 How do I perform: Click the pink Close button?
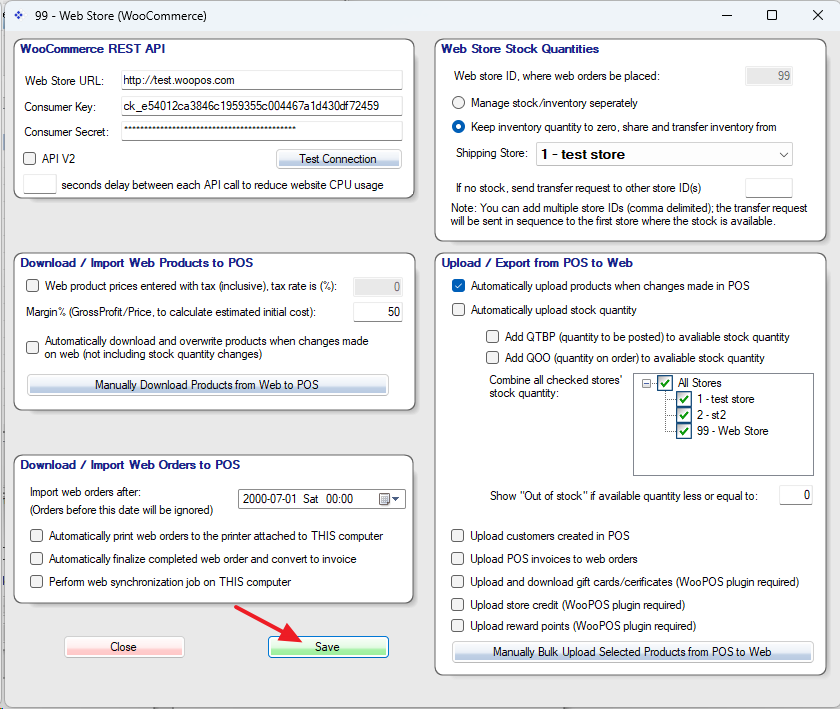[x=124, y=647]
